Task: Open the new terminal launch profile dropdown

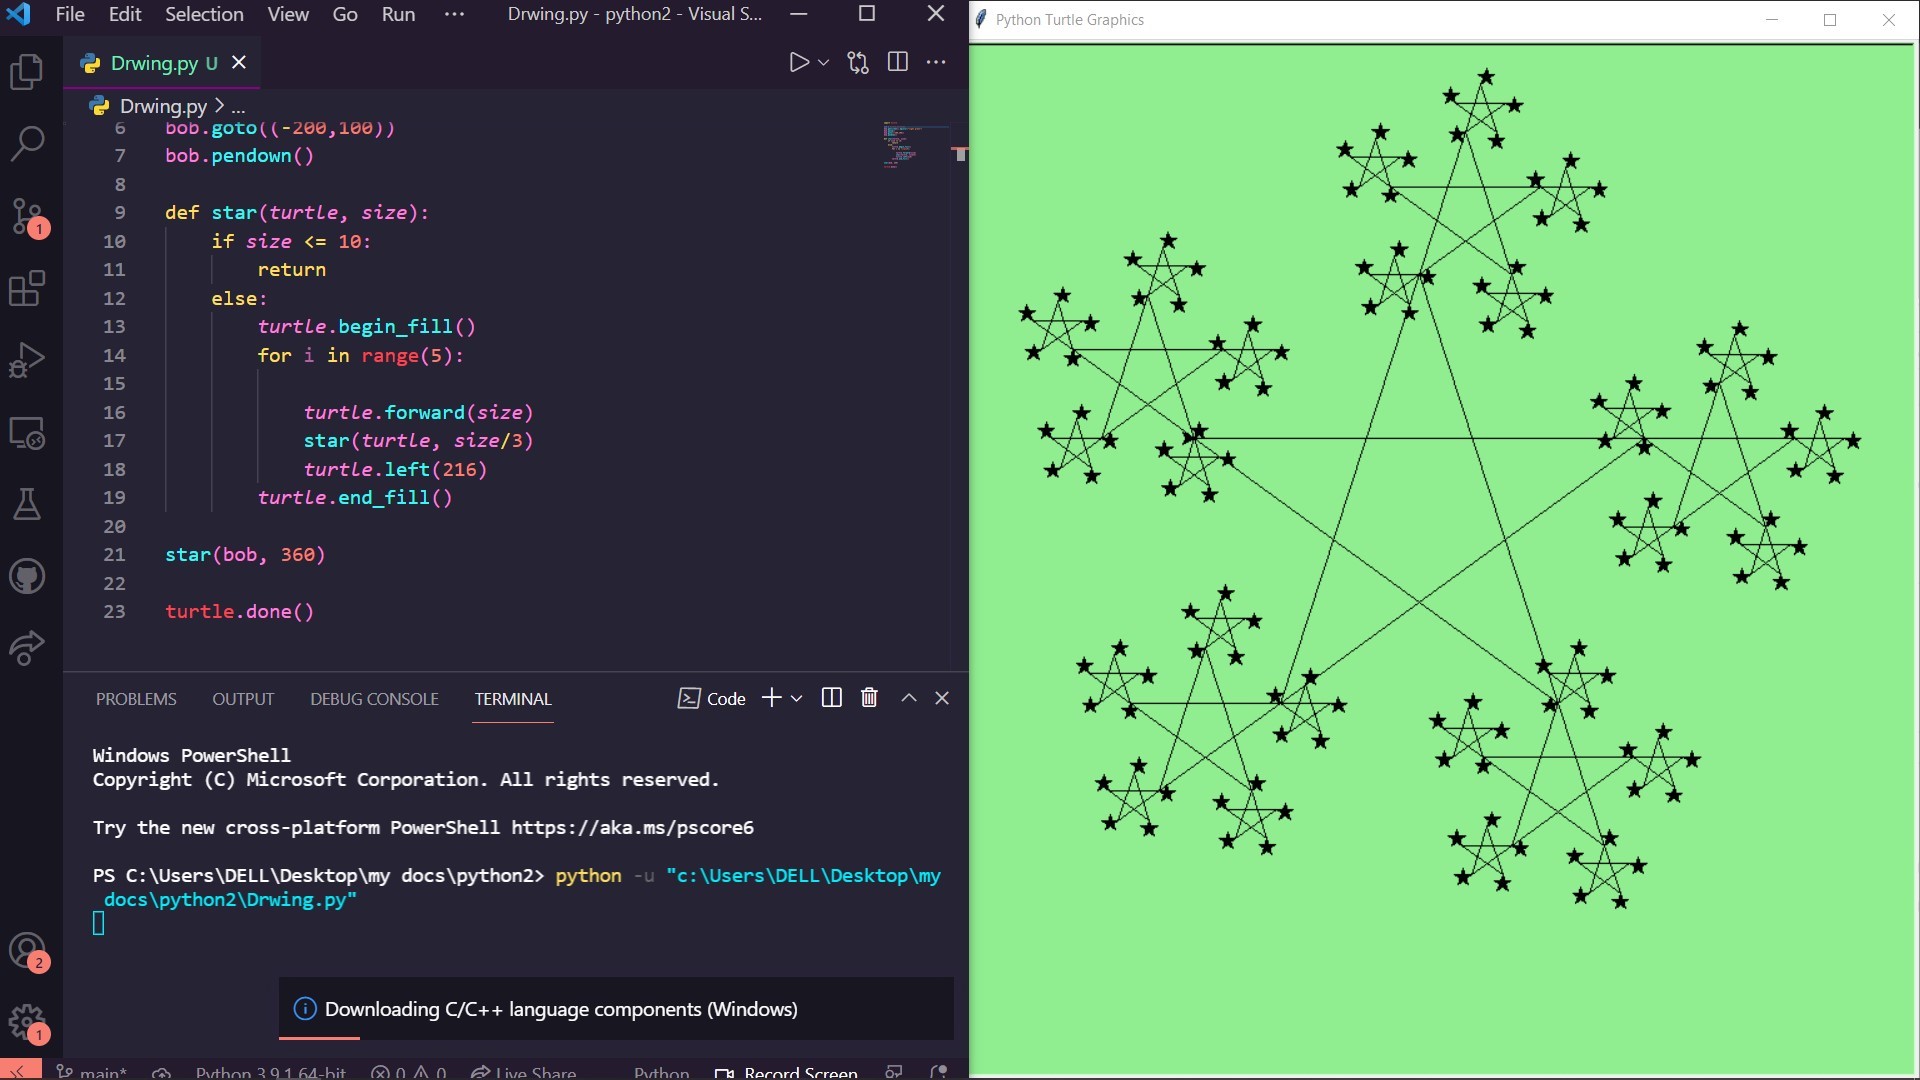Action: [797, 698]
